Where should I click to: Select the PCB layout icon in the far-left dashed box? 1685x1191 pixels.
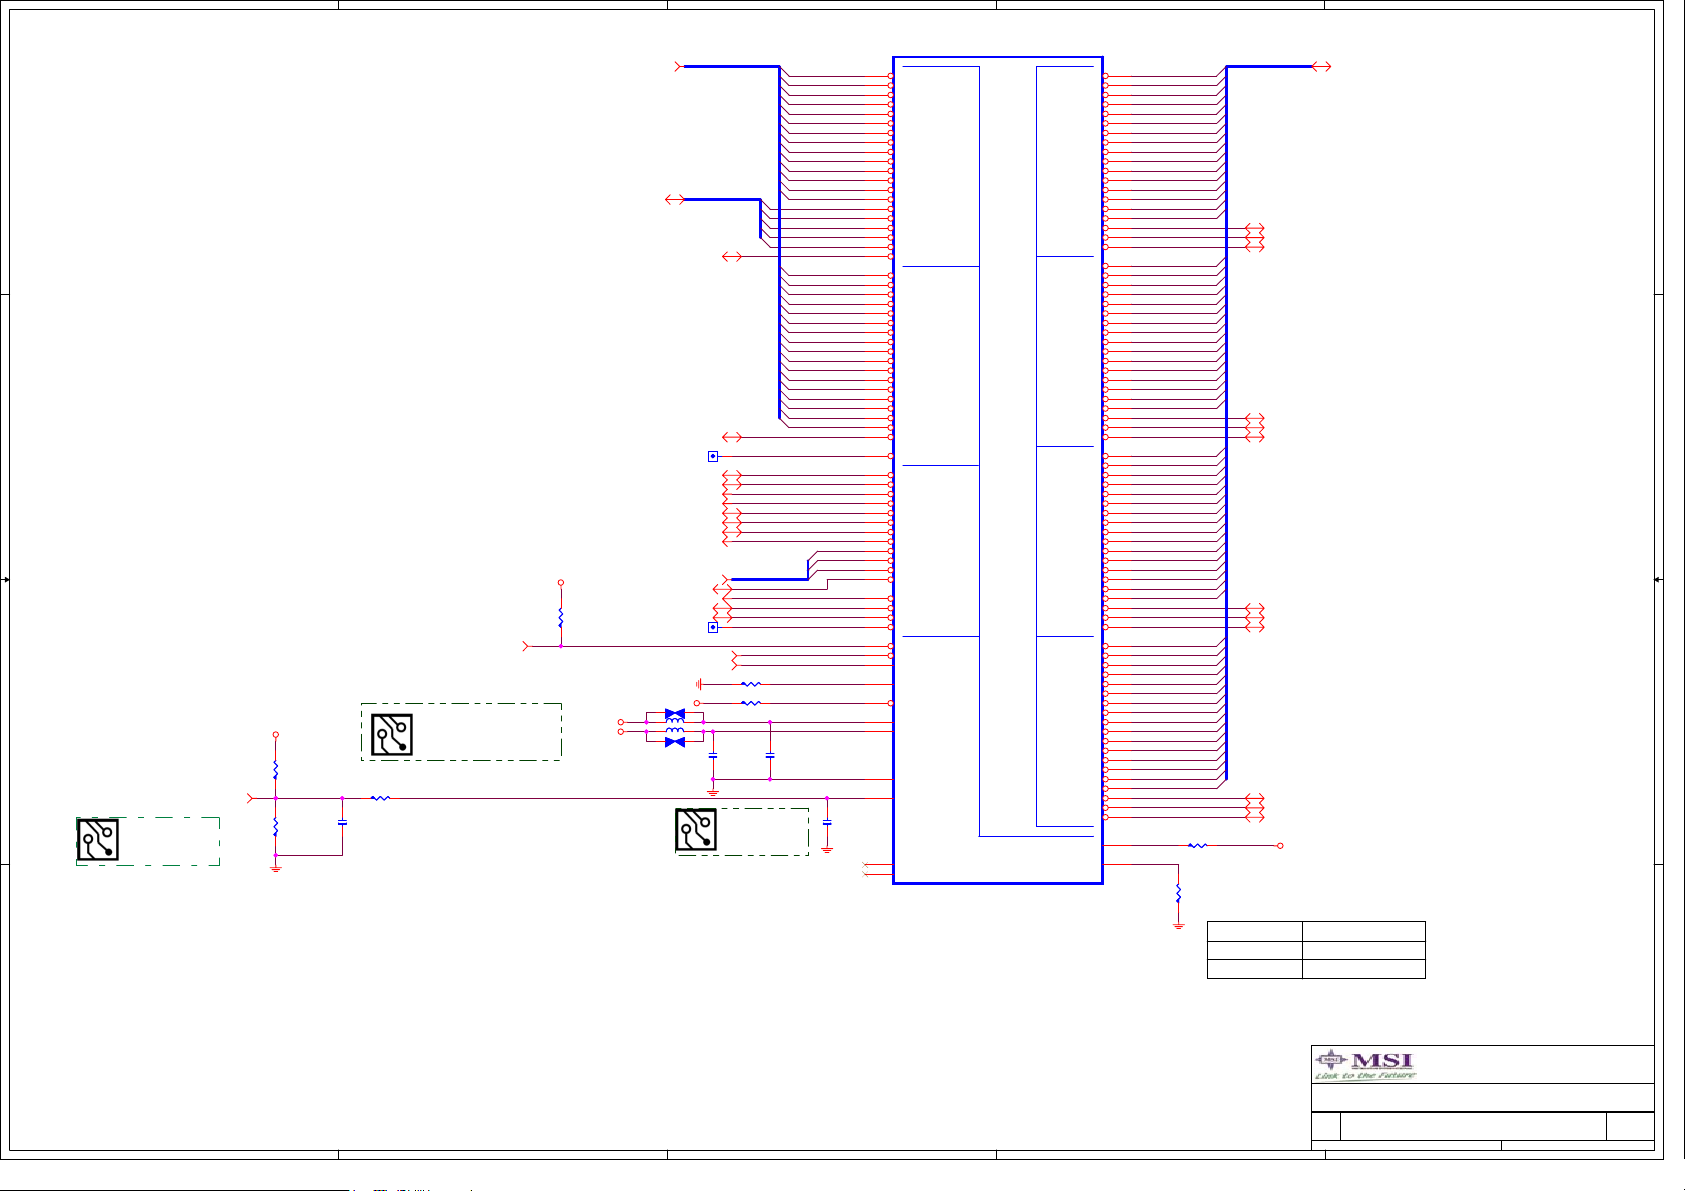(x=98, y=839)
